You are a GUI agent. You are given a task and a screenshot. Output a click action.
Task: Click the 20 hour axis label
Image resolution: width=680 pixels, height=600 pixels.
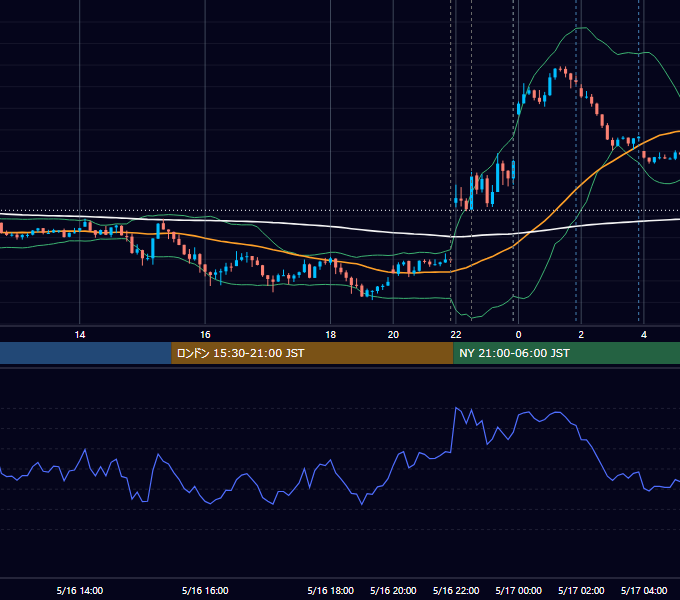pyautogui.click(x=393, y=335)
